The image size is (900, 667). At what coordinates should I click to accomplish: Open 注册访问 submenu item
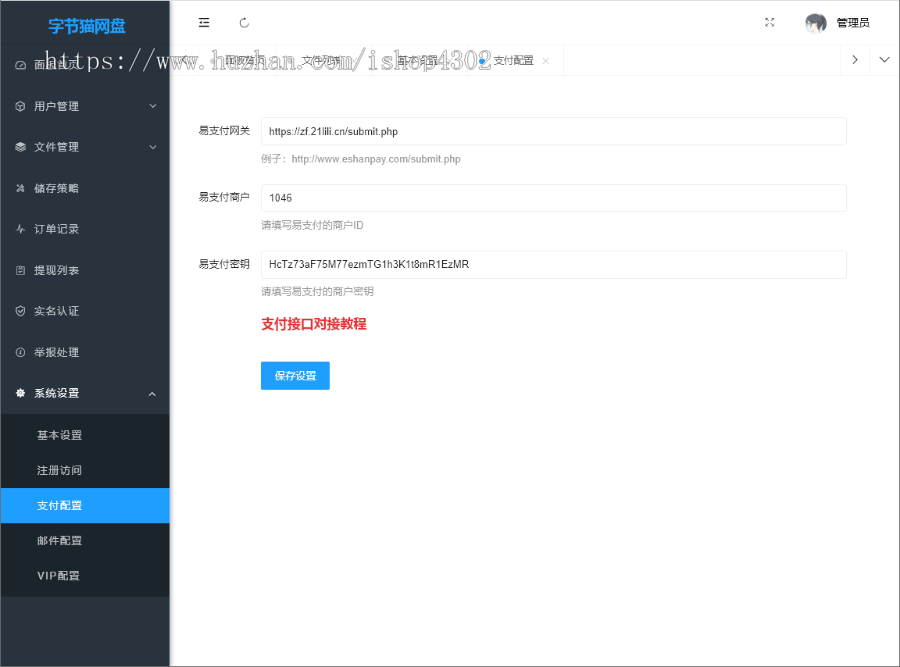click(x=85, y=470)
